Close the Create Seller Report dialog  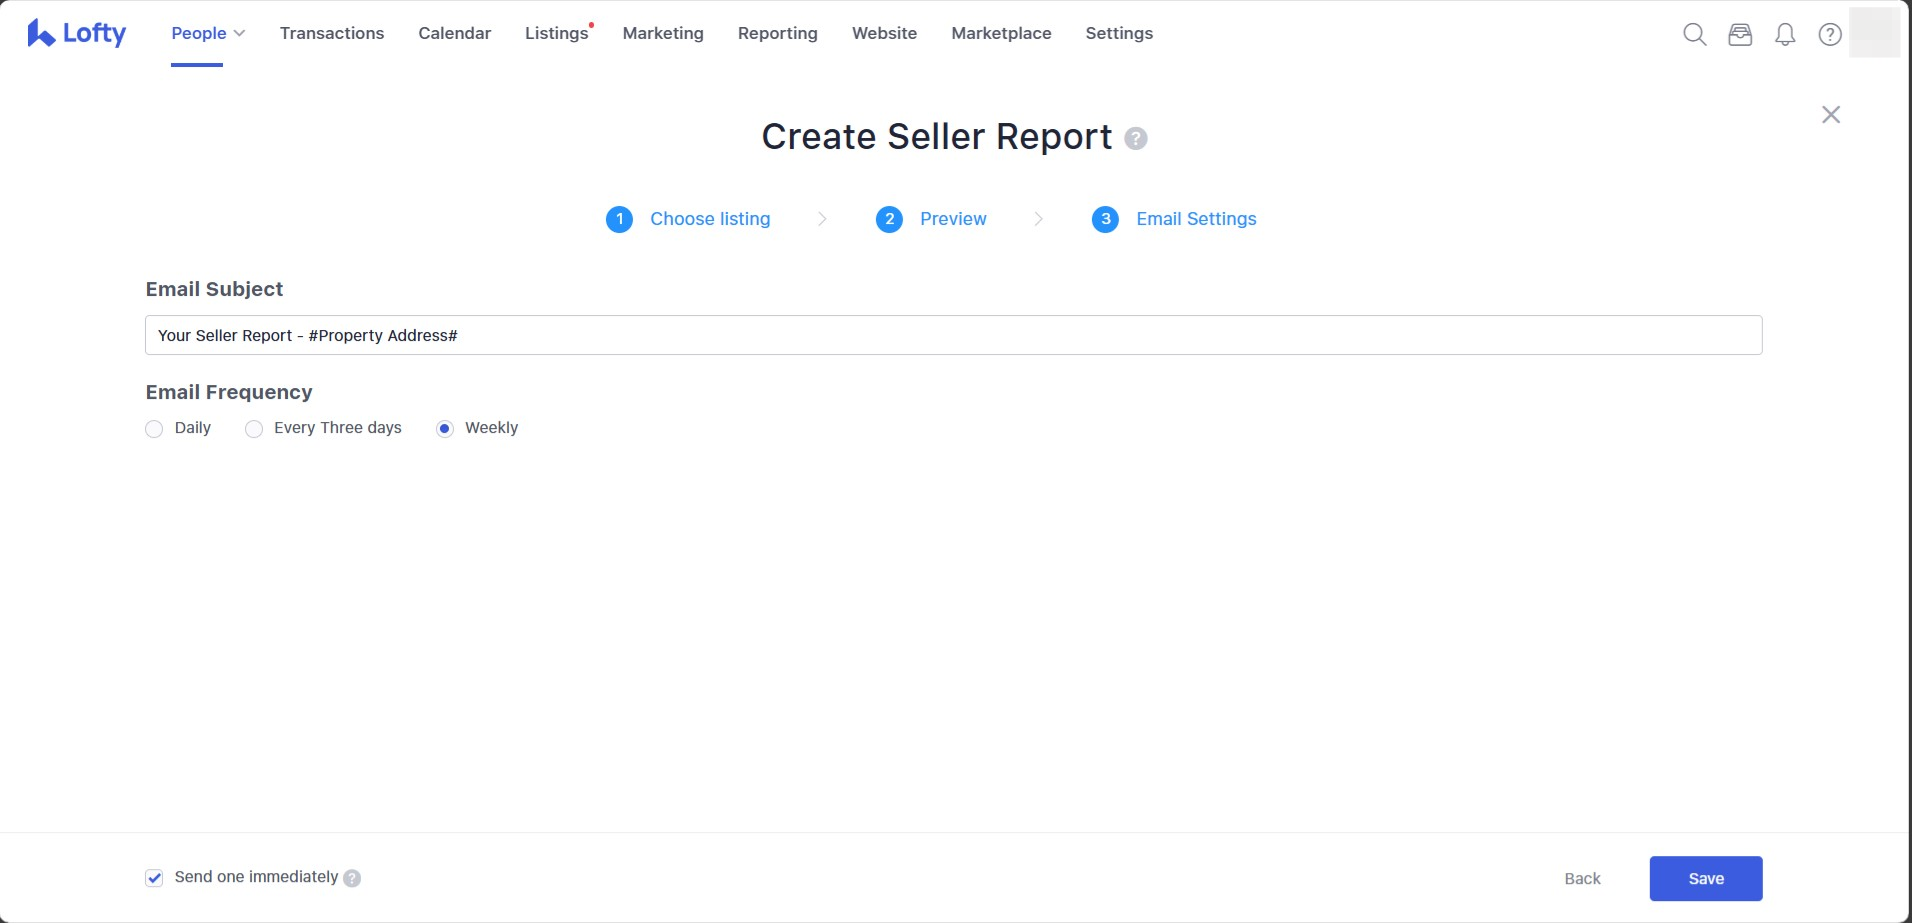tap(1831, 115)
